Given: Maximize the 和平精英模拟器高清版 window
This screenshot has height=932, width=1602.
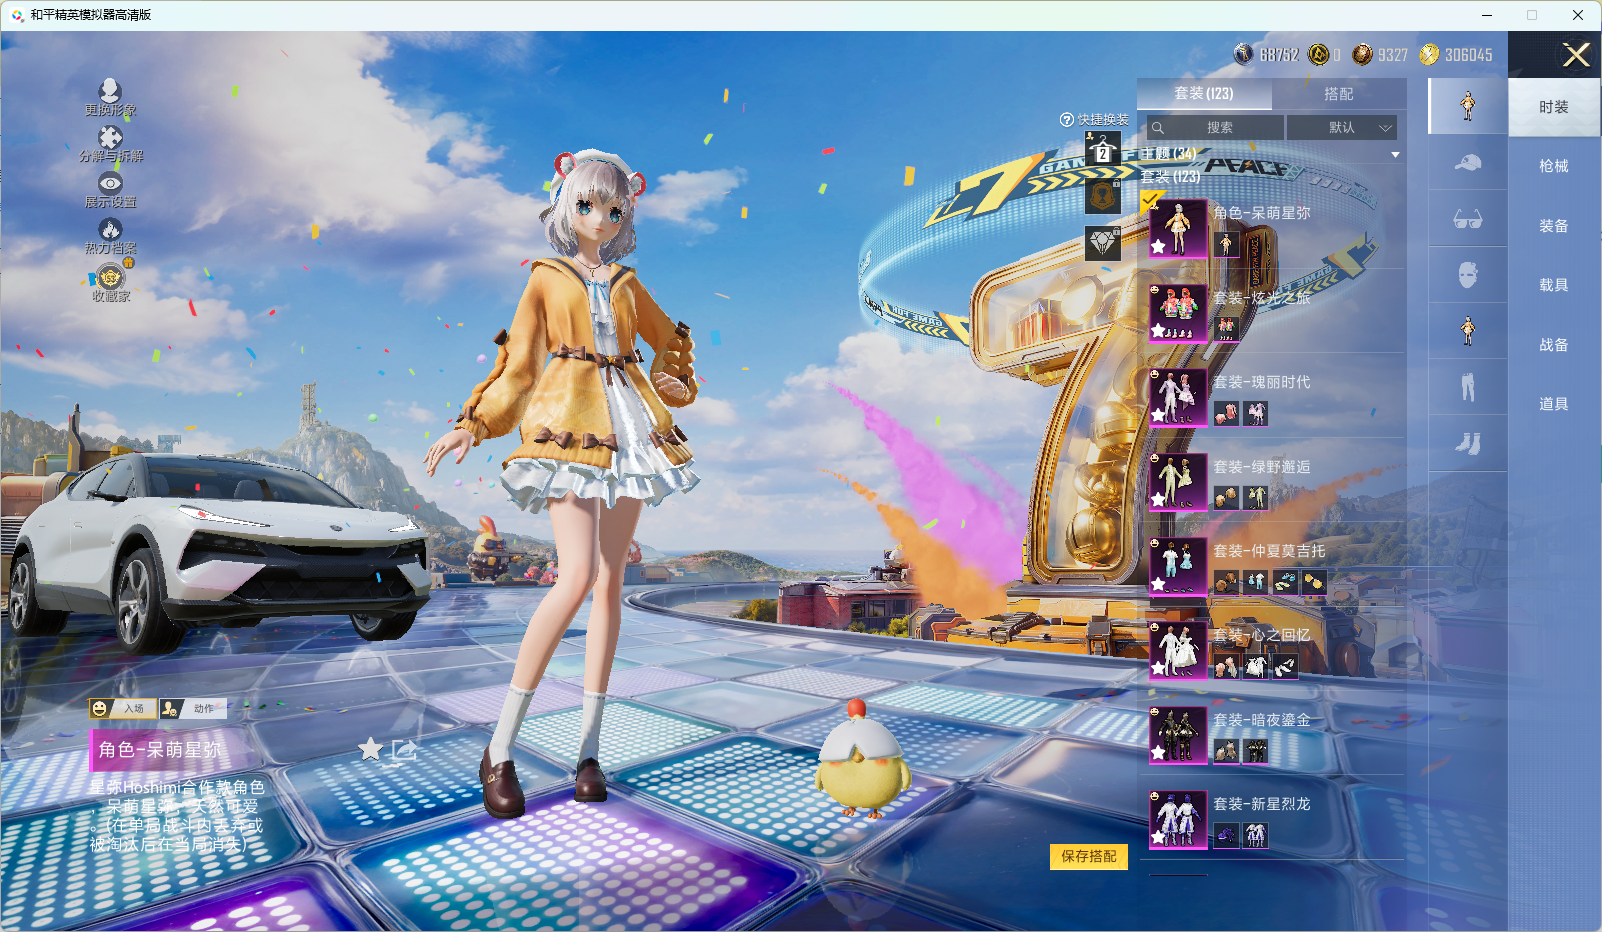Looking at the screenshot, I should point(1531,15).
